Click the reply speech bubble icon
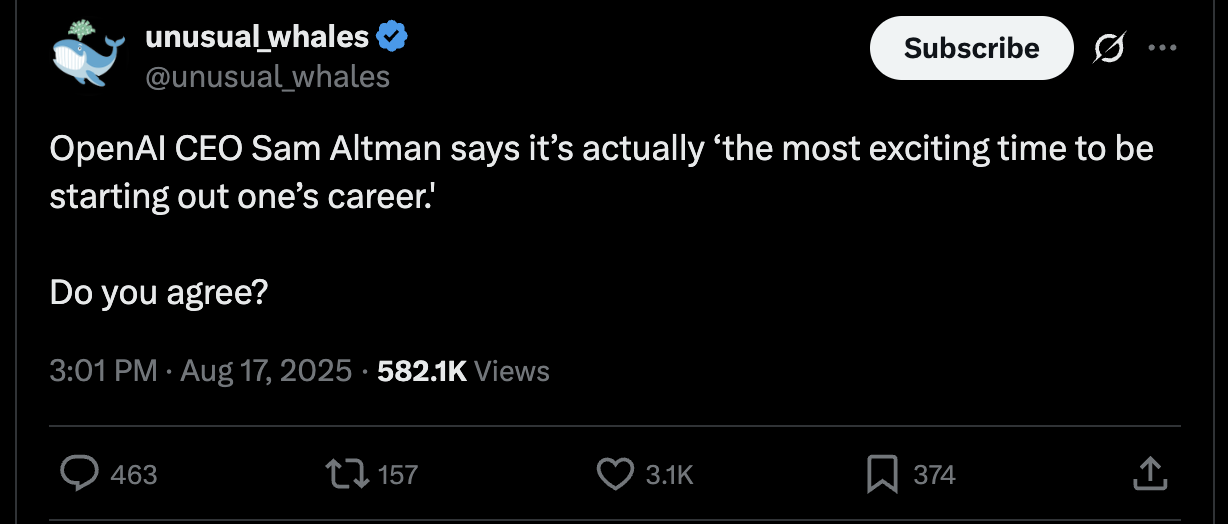Image resolution: width=1228 pixels, height=524 pixels. [81, 473]
